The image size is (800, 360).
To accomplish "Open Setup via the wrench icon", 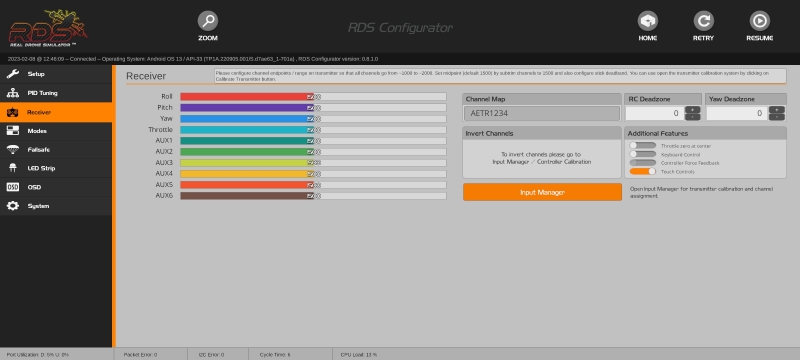I will point(13,74).
